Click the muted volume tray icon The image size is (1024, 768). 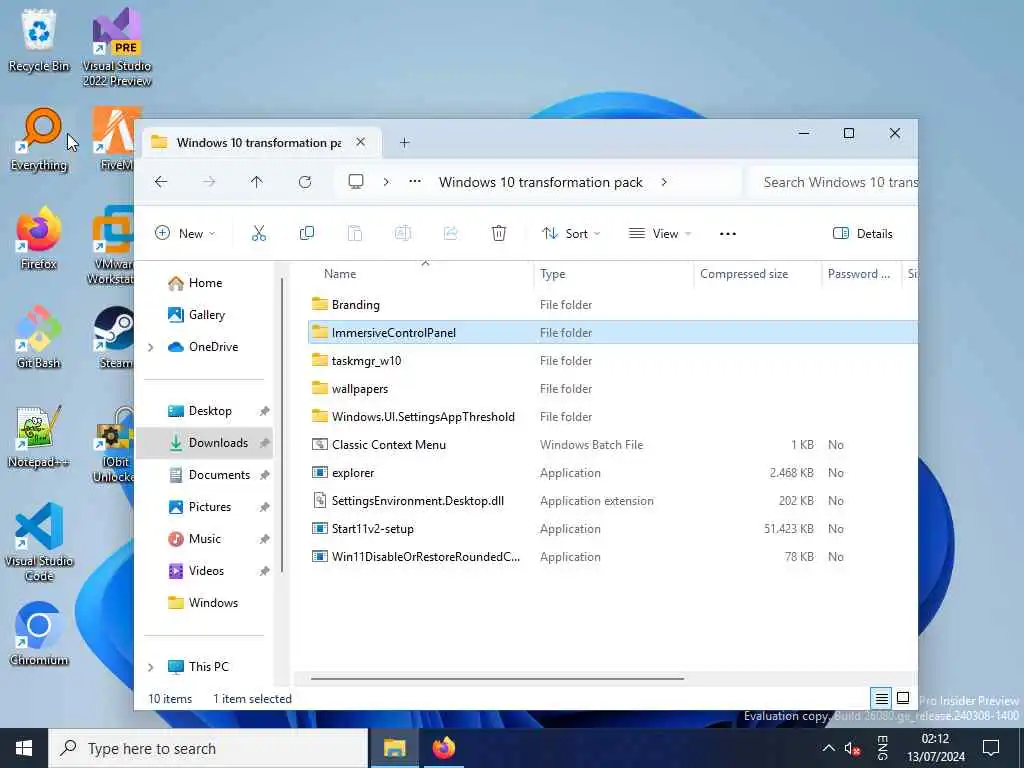(852, 748)
